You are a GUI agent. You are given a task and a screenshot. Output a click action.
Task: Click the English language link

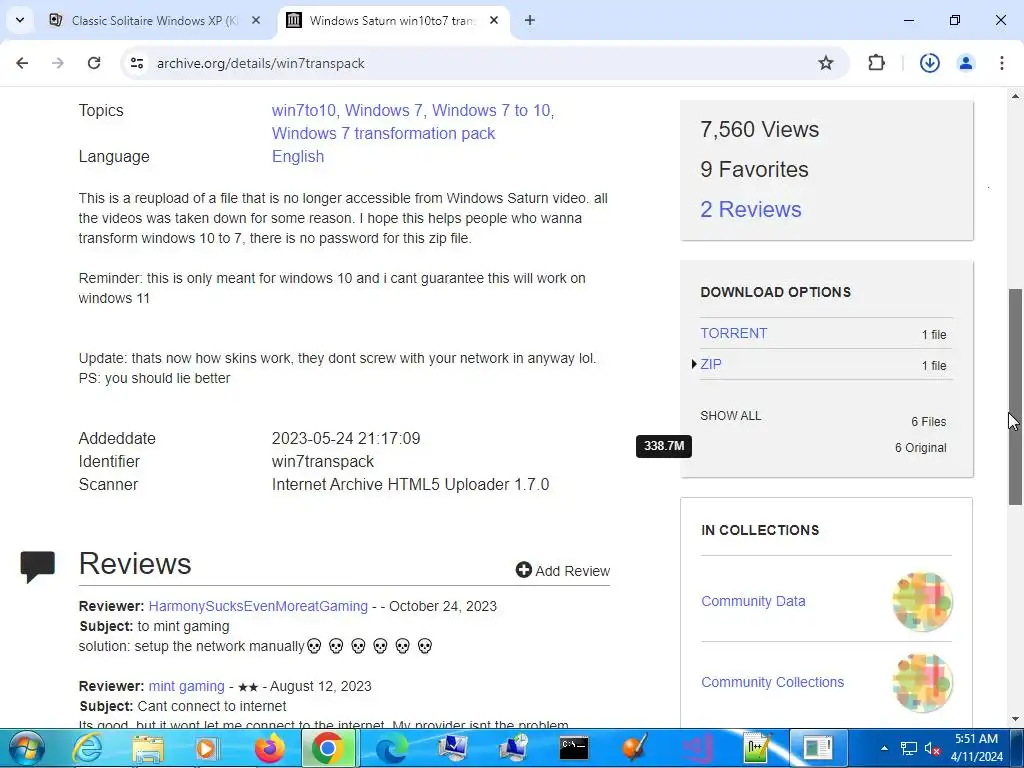(298, 157)
